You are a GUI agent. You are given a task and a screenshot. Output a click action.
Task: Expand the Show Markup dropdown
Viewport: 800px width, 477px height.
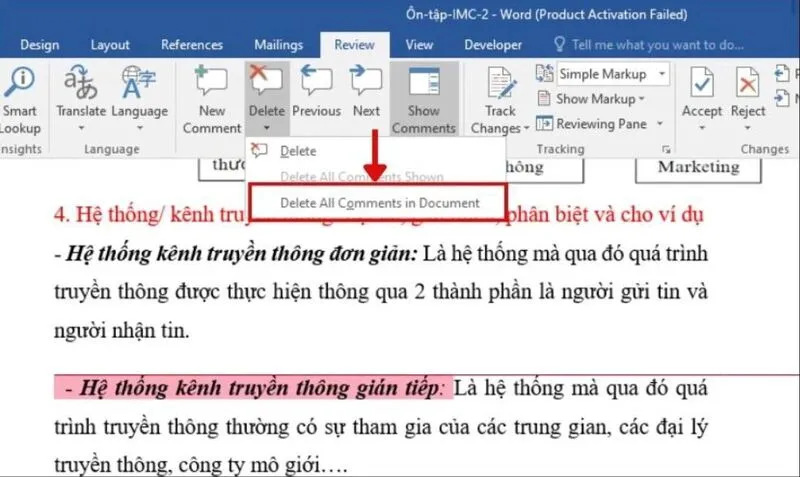pyautogui.click(x=642, y=98)
